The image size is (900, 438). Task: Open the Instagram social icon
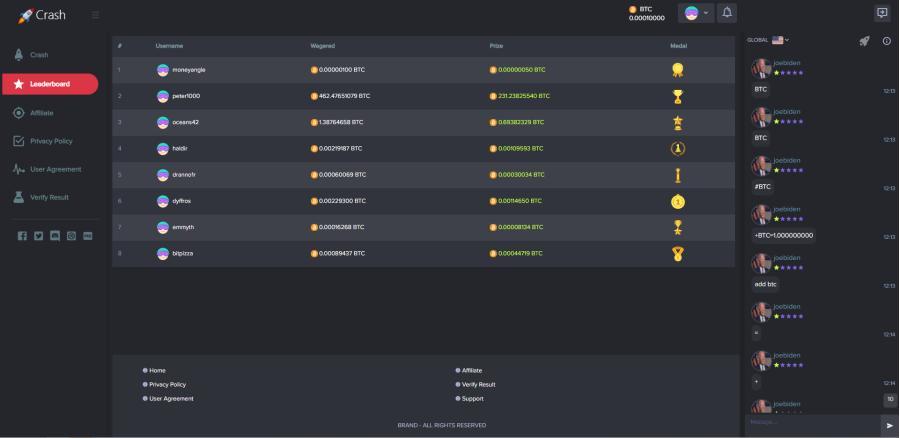[71, 236]
